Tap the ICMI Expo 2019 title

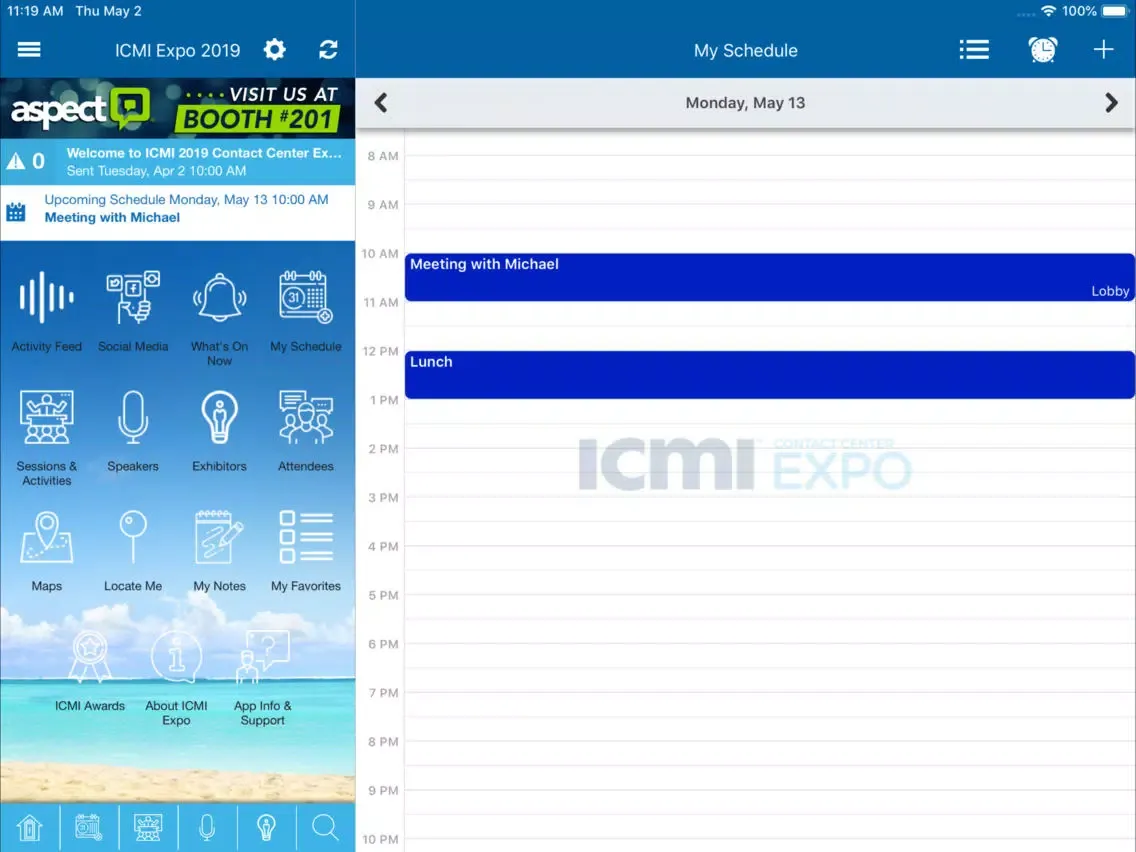tap(178, 50)
